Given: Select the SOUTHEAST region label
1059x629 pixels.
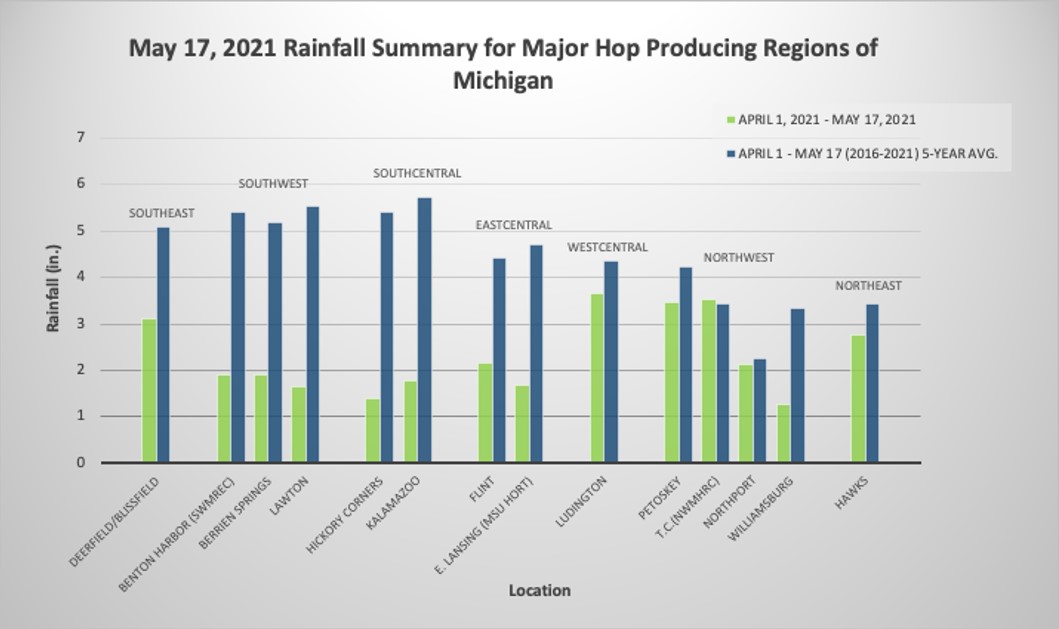Looking at the screenshot, I should pyautogui.click(x=161, y=213).
